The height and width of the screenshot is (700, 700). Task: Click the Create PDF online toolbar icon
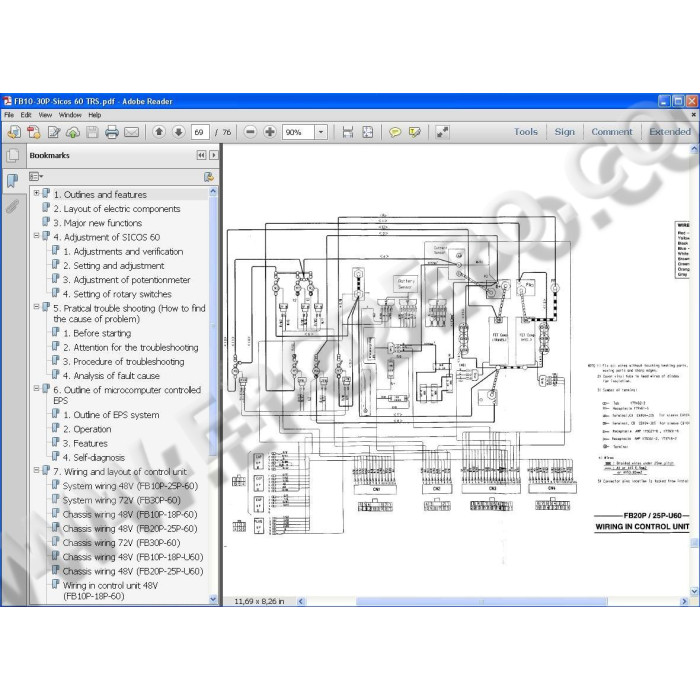14,132
